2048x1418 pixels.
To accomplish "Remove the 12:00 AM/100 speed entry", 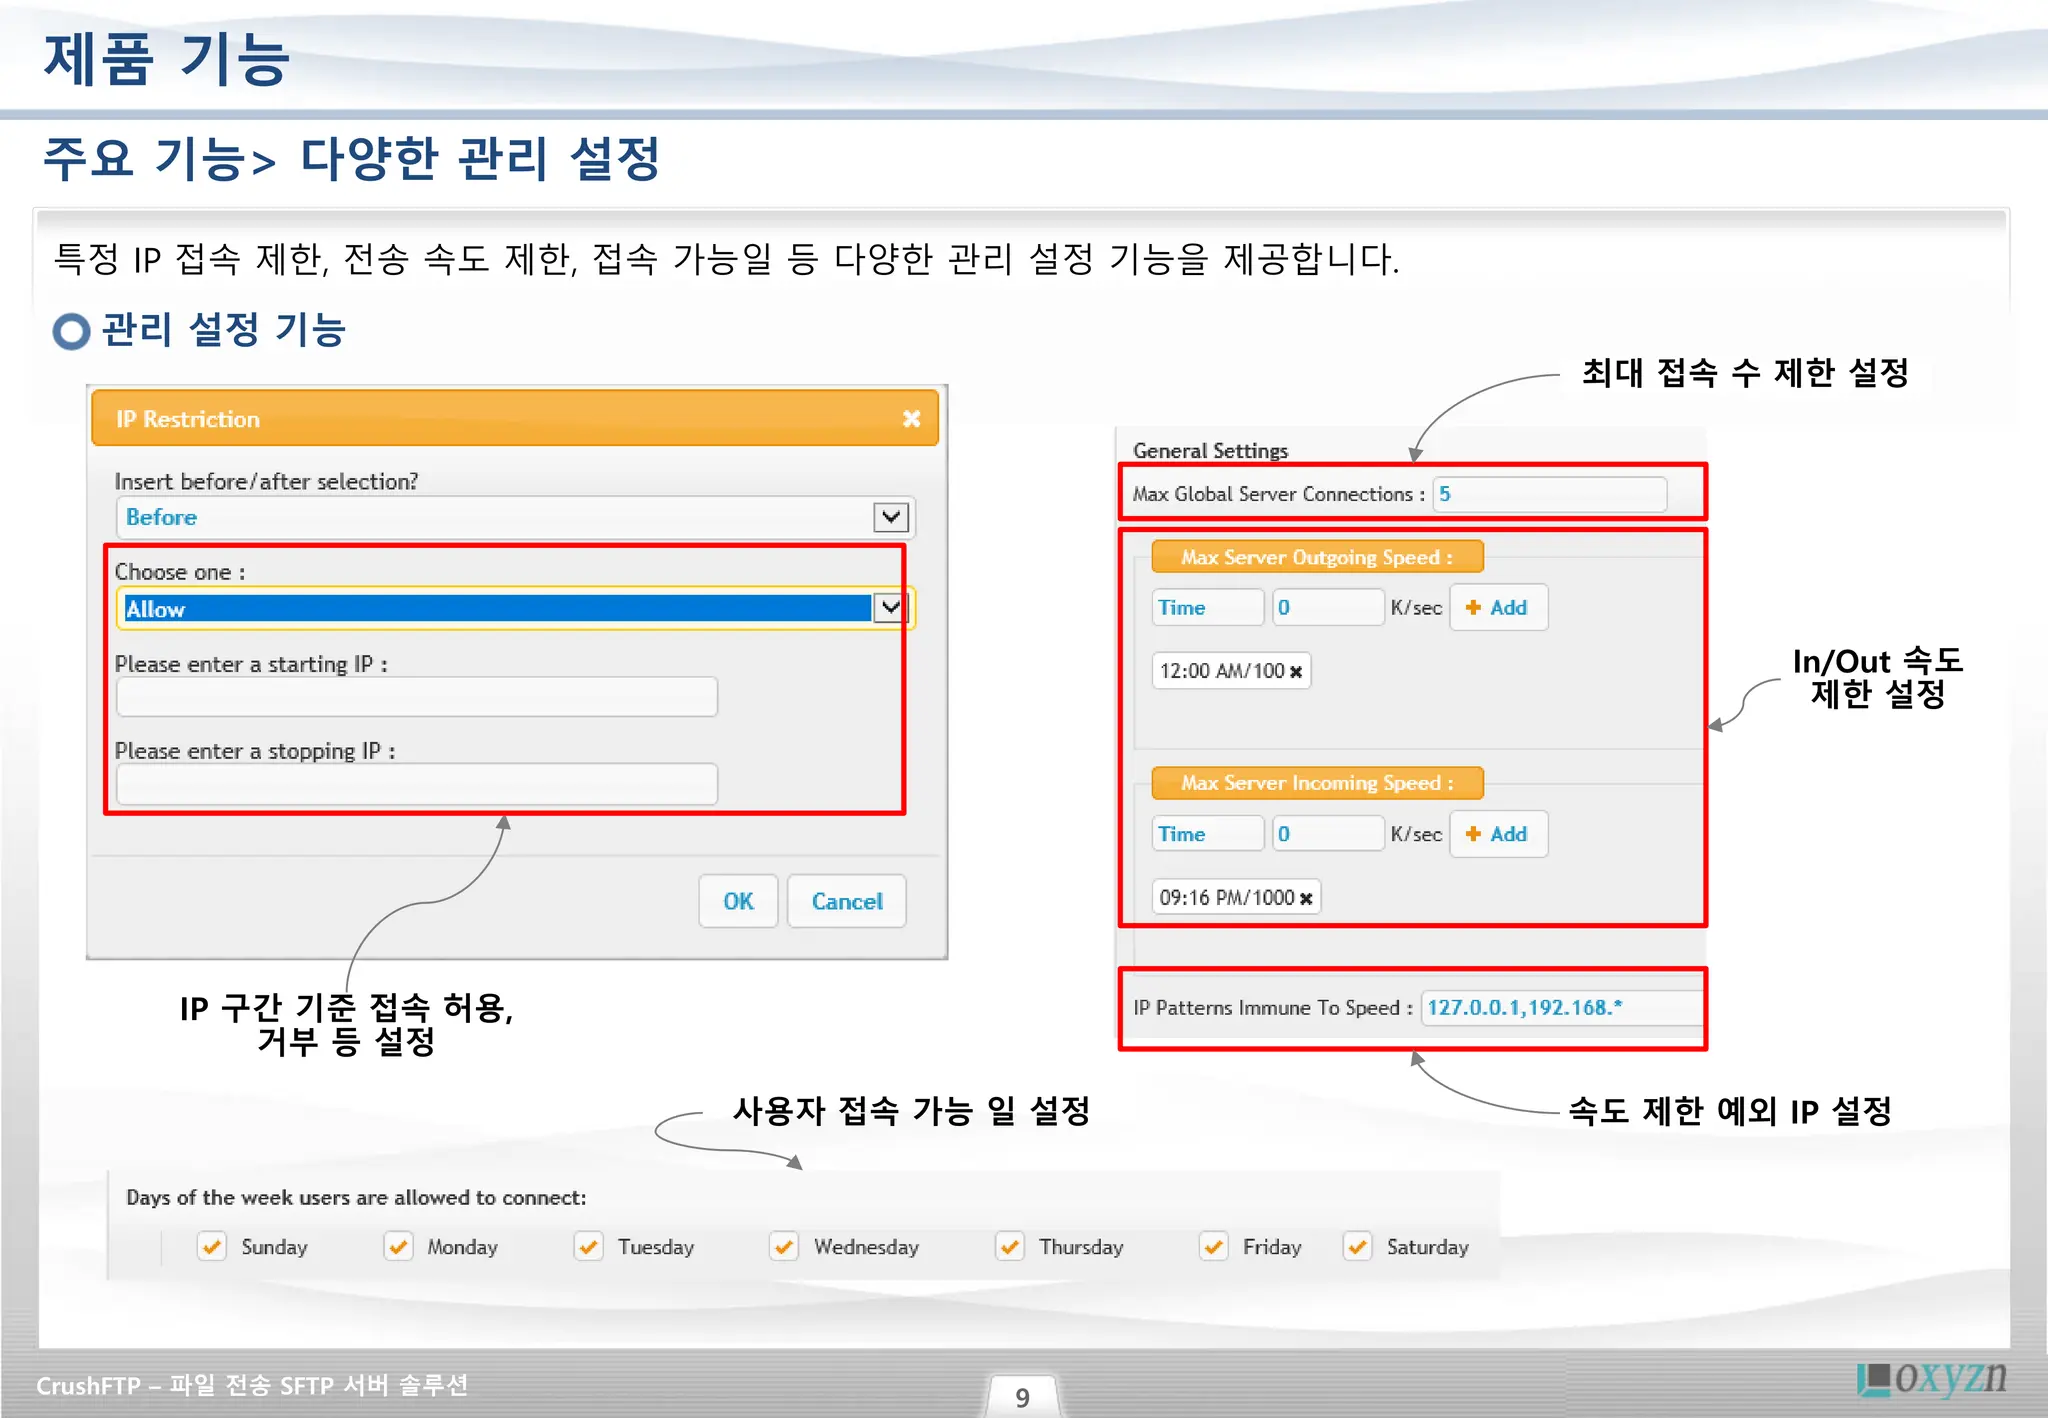I will pyautogui.click(x=1296, y=672).
